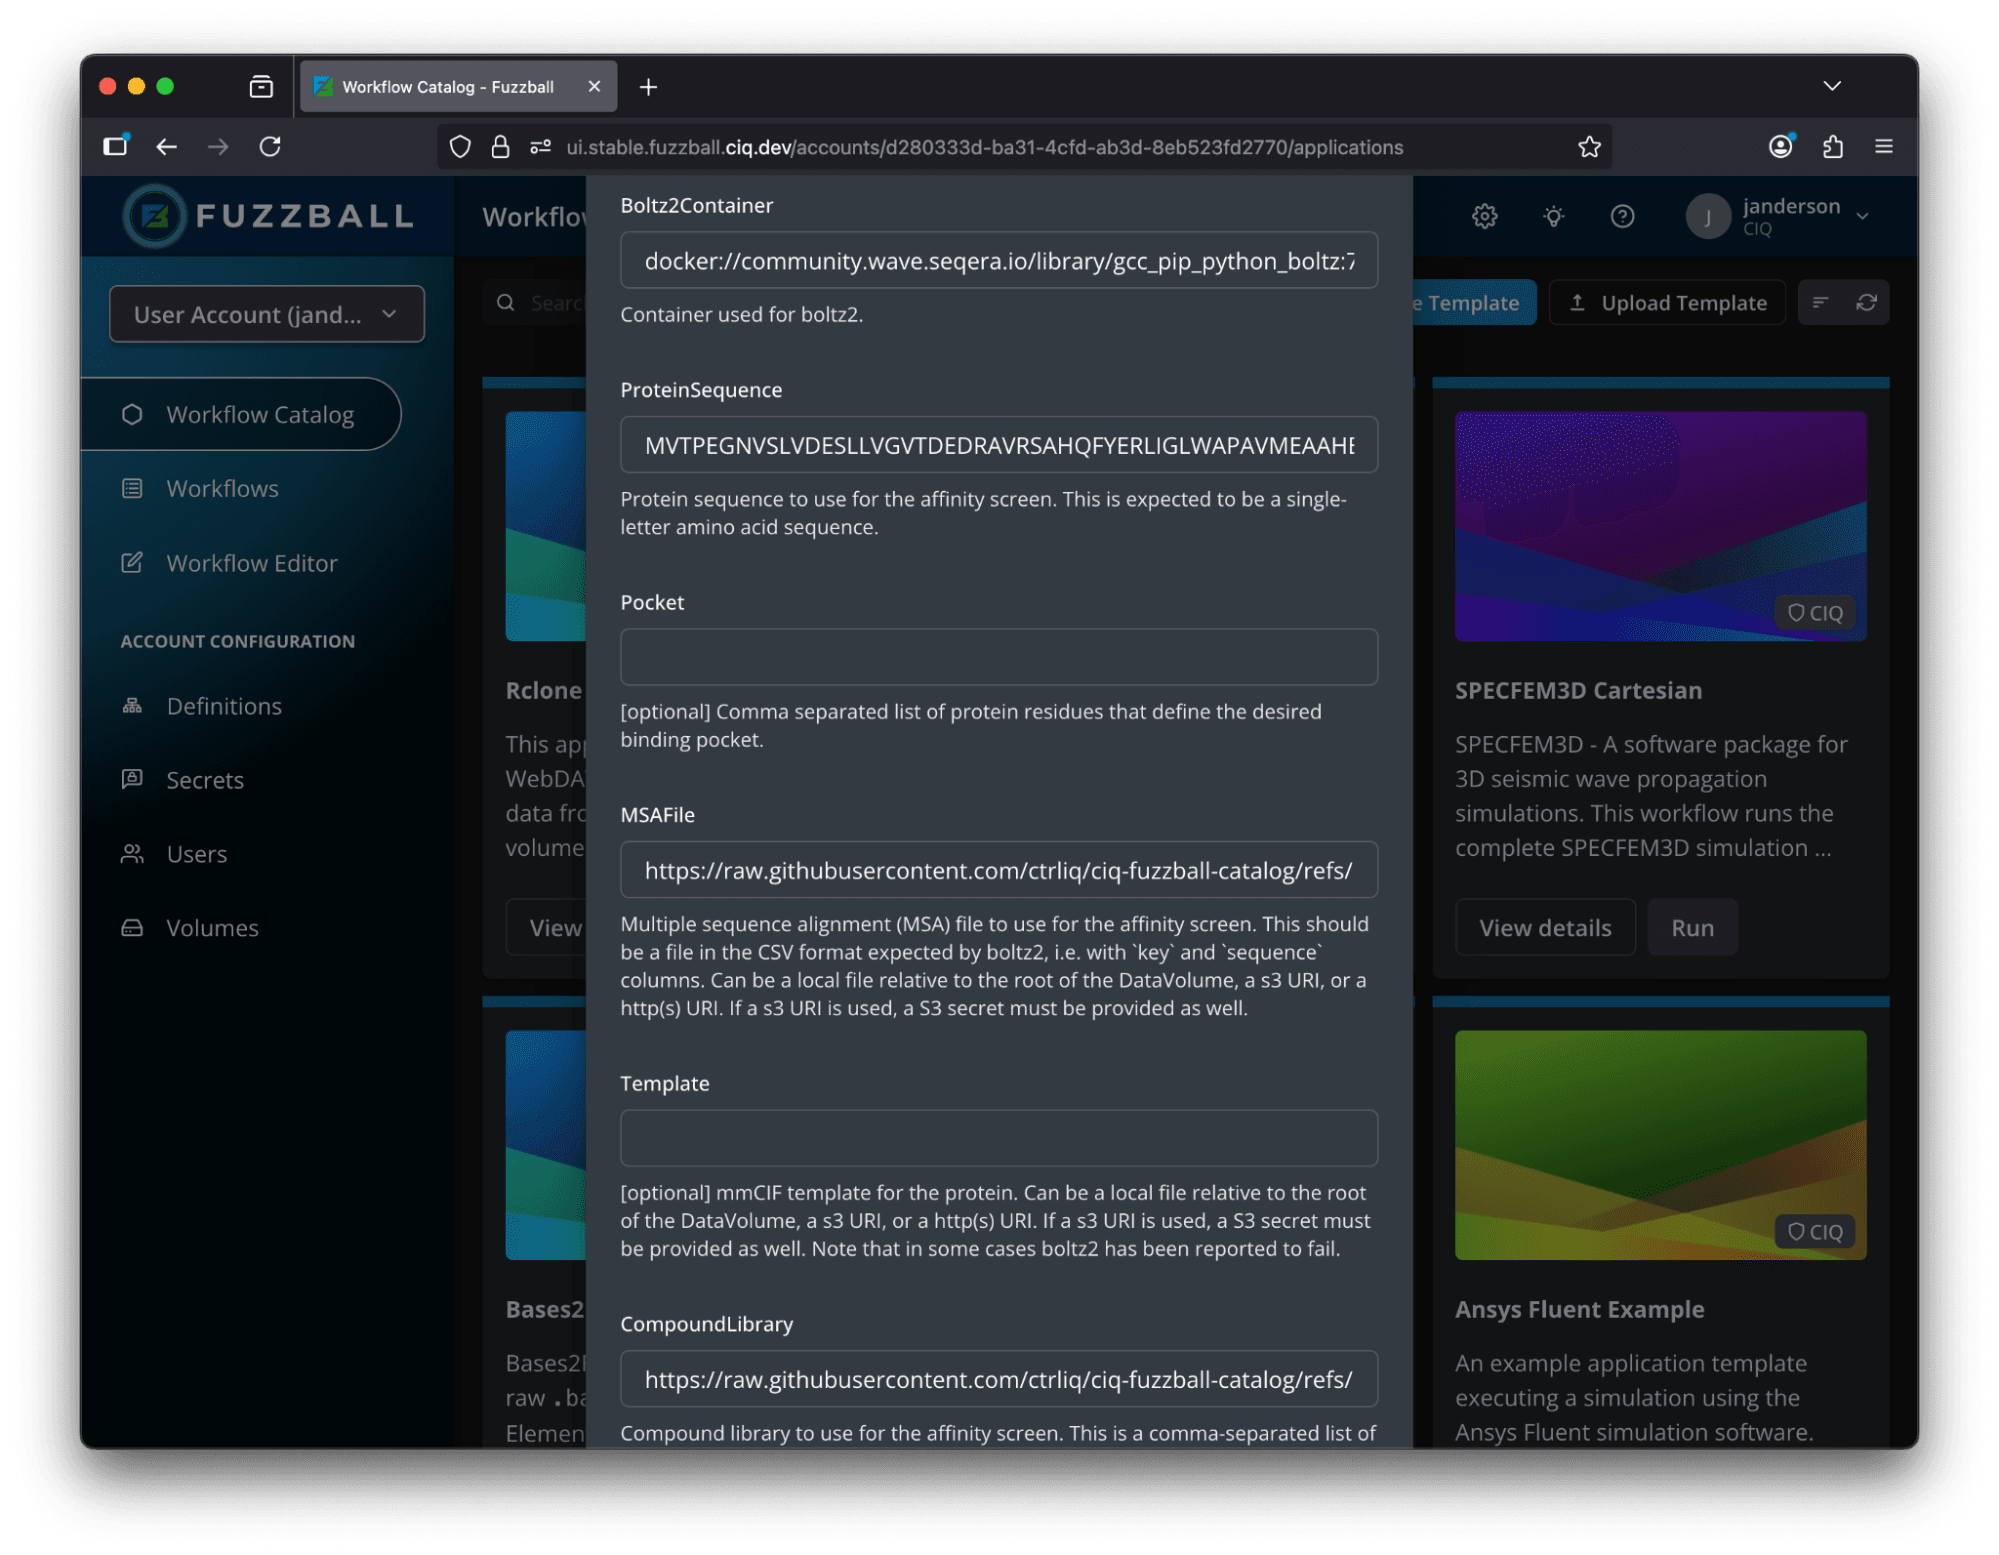Viewport: 1999px width, 1555px height.
Task: Edit the MSAFile URL field
Action: 999,870
